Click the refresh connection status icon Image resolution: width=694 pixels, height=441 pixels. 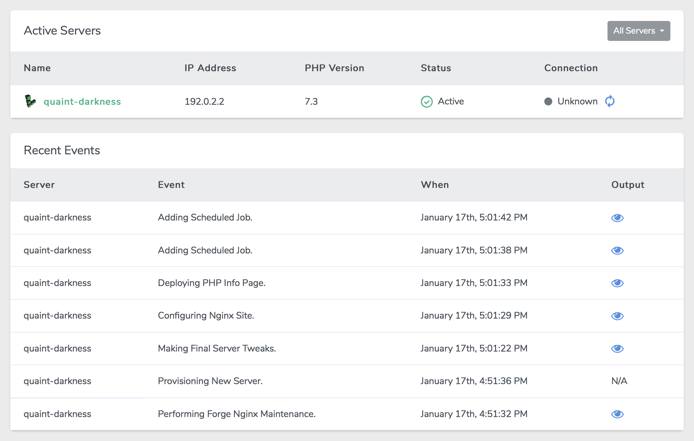coord(610,101)
